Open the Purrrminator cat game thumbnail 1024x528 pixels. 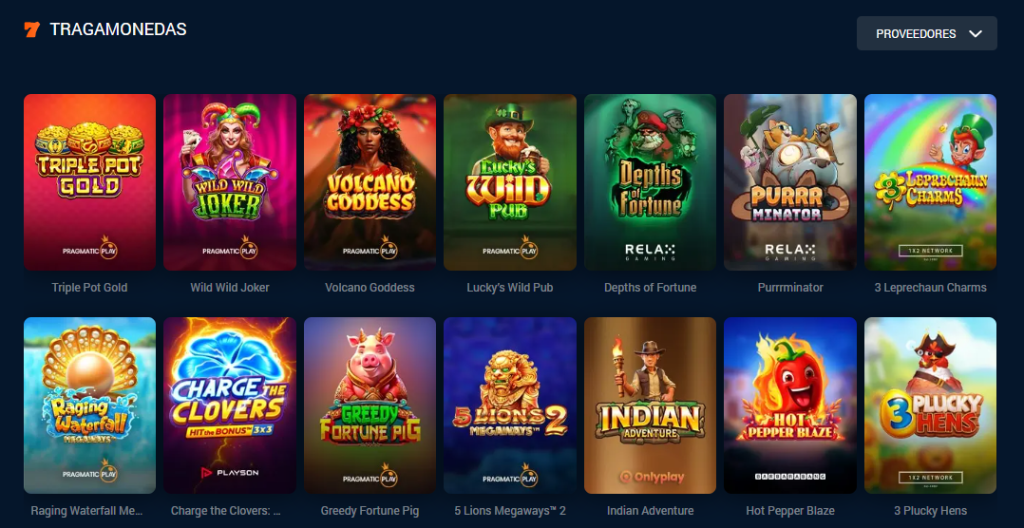pyautogui.click(x=790, y=182)
